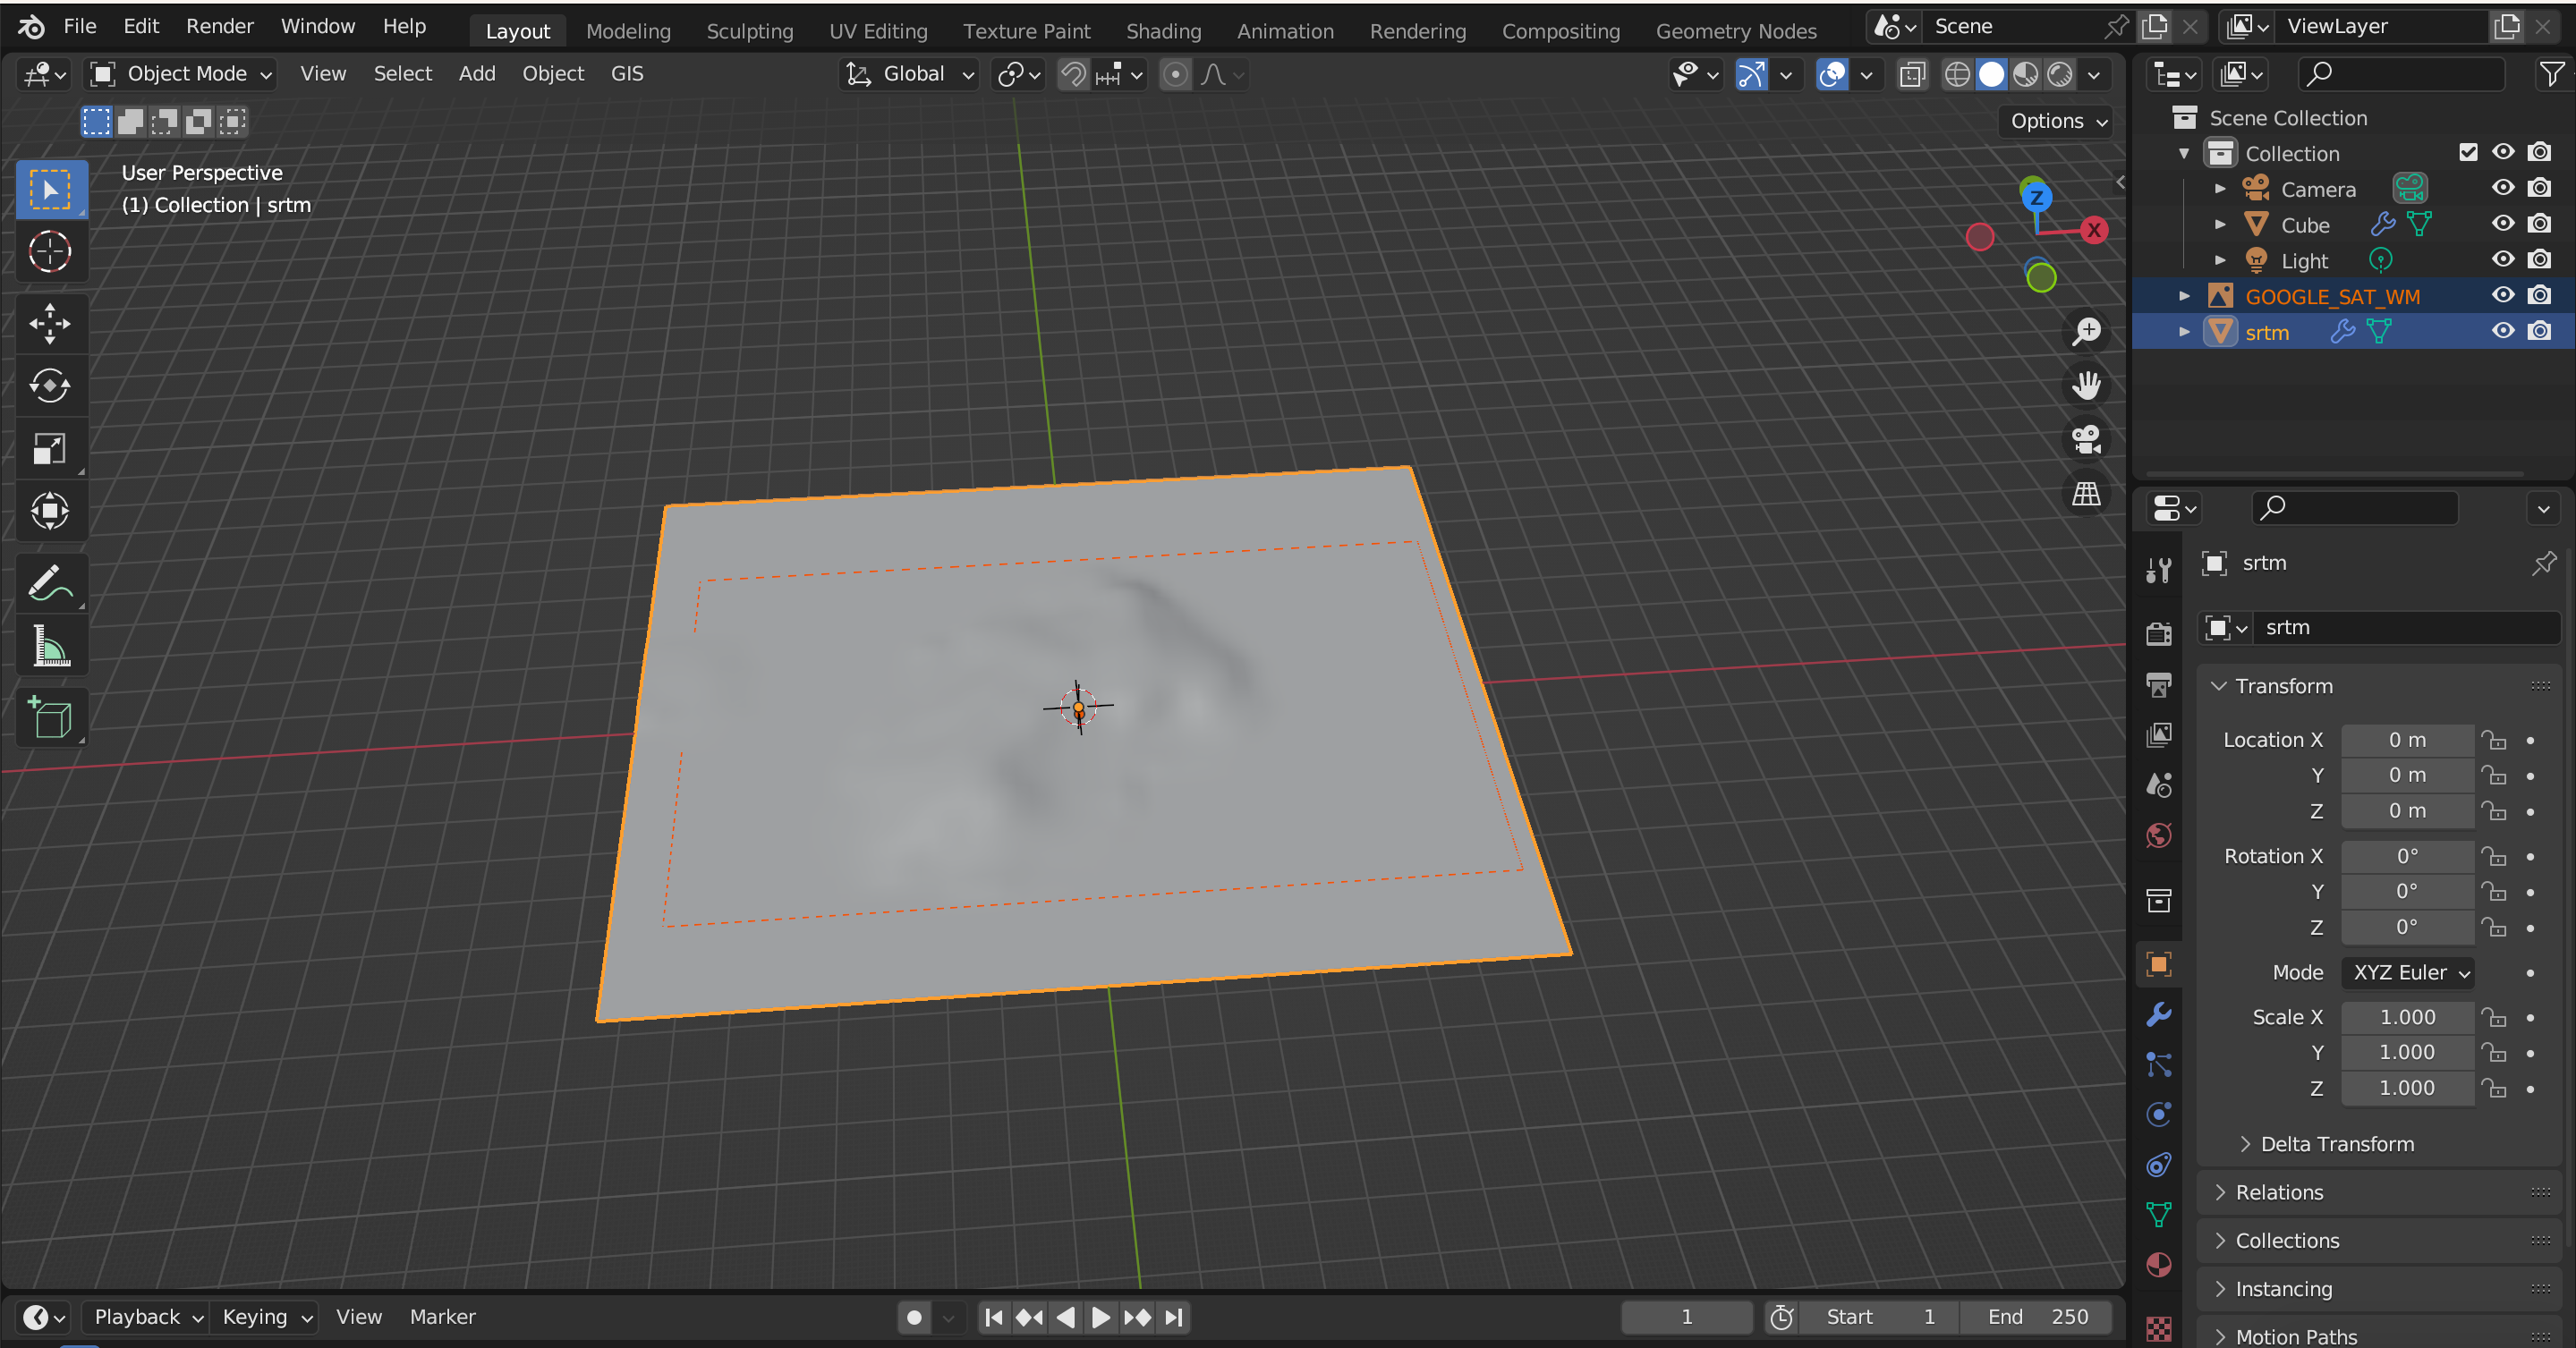This screenshot has height=1348, width=2576.
Task: Activate the Rotate tool
Action: click(x=50, y=386)
